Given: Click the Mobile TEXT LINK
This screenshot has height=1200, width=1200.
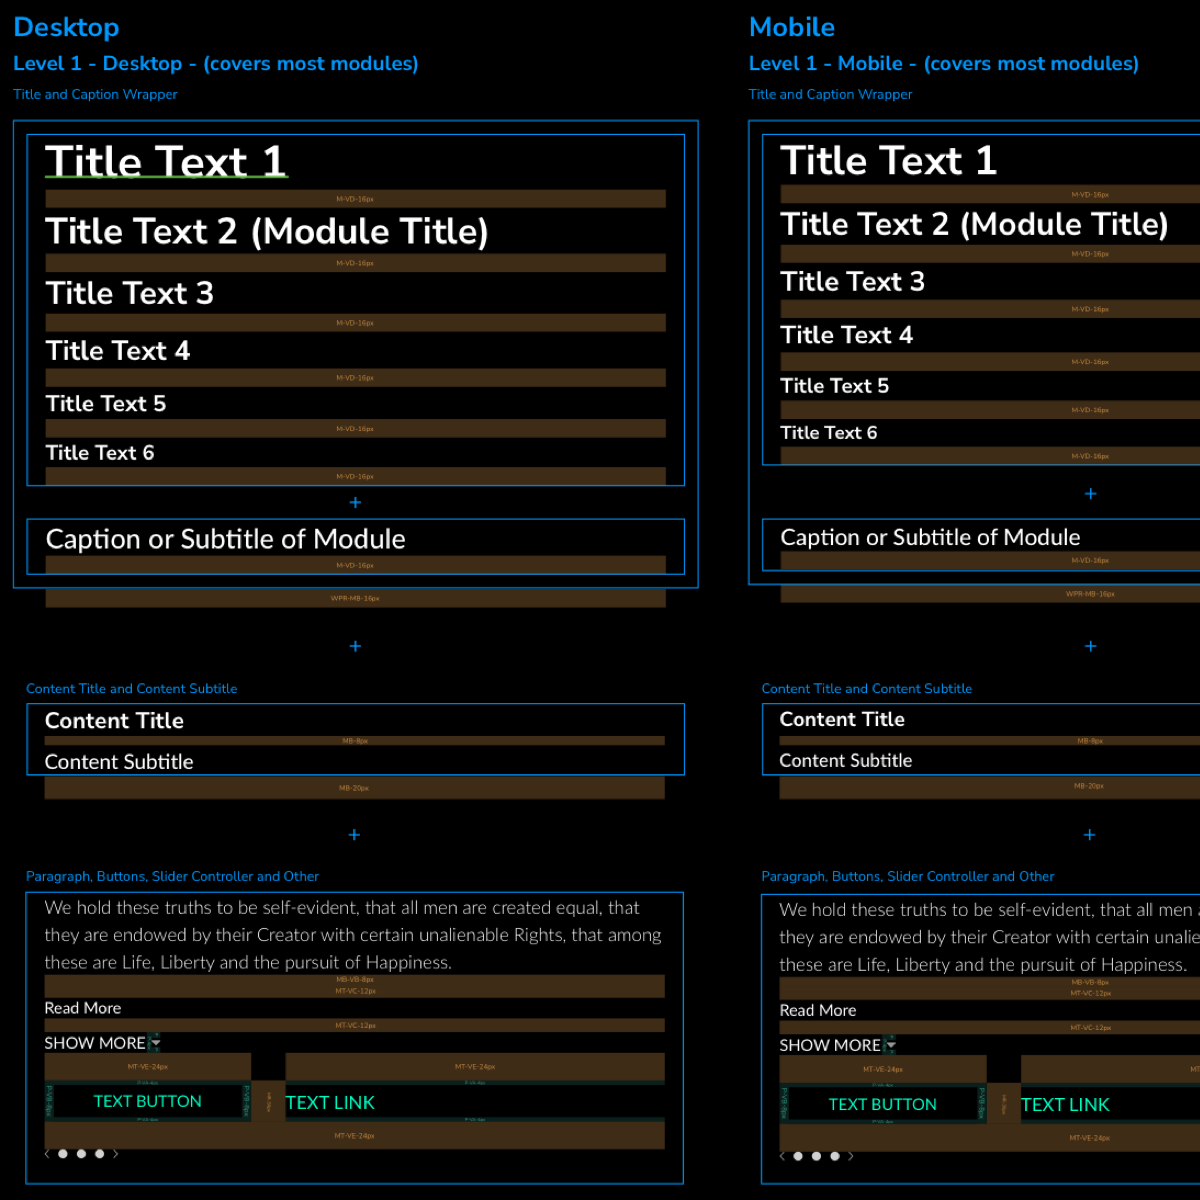Looking at the screenshot, I should (x=1065, y=1105).
